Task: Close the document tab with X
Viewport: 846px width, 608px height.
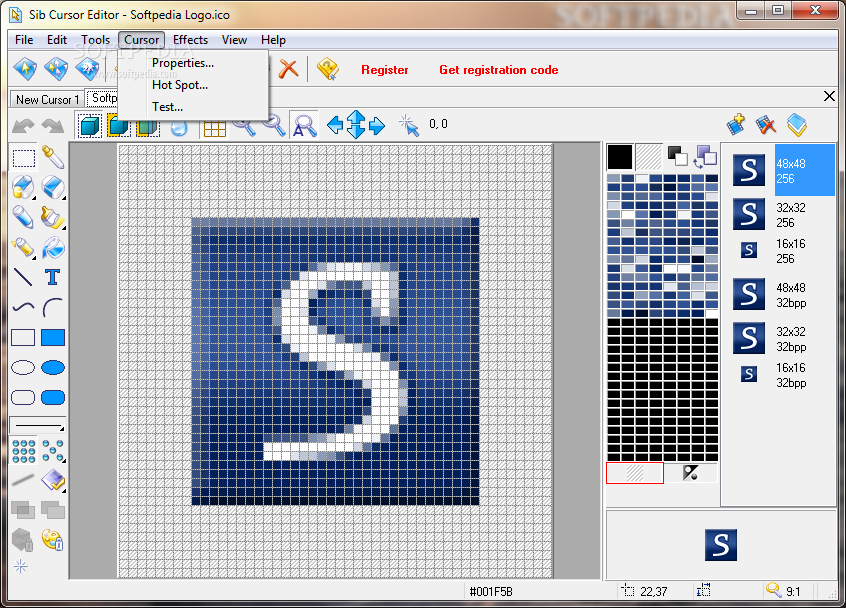Action: (x=829, y=97)
